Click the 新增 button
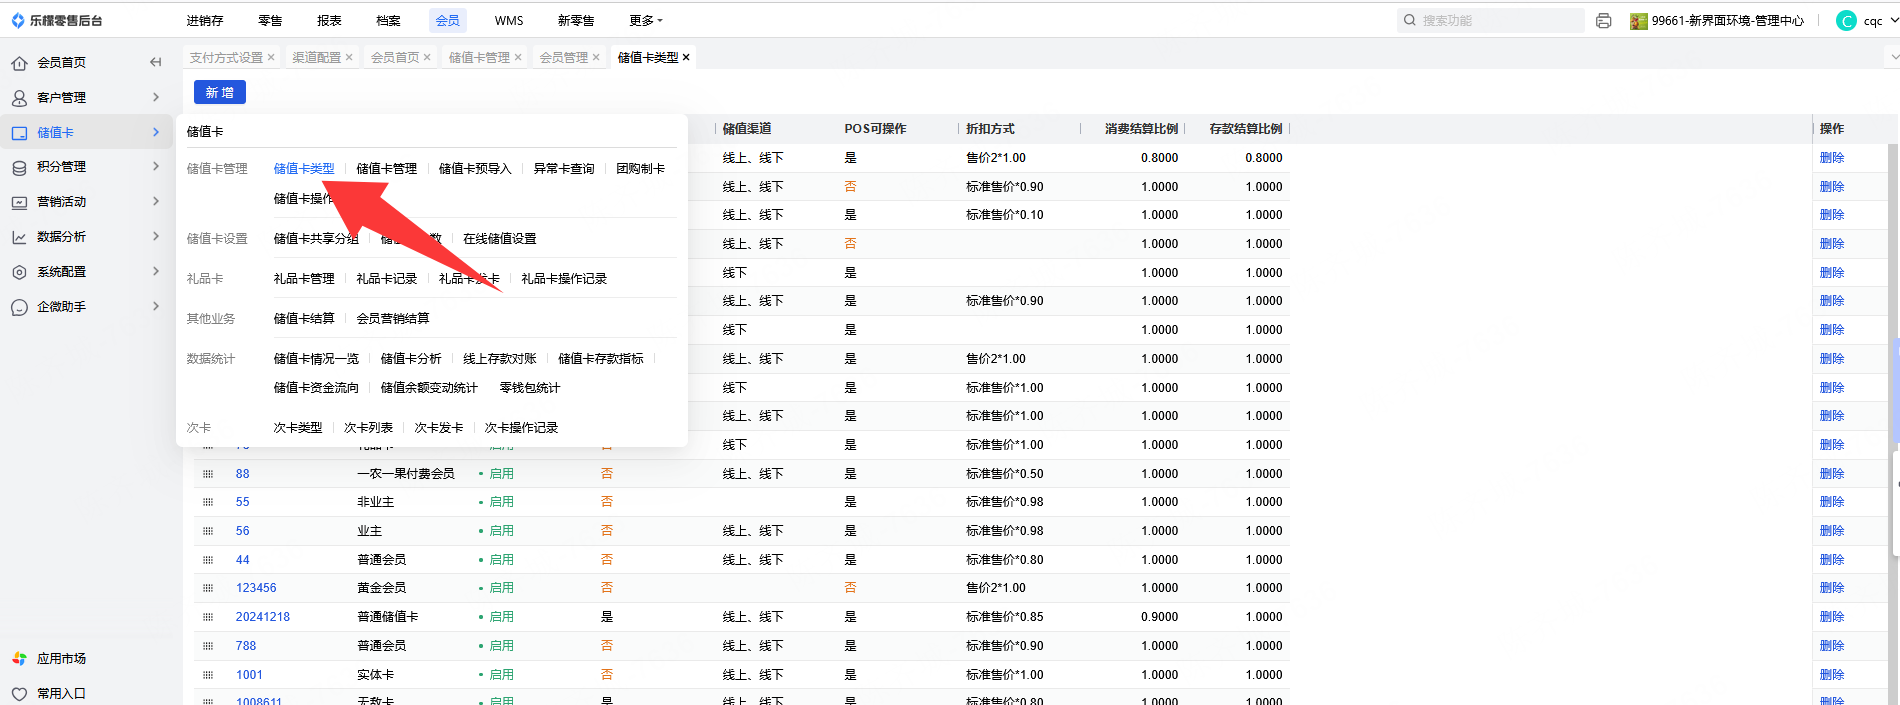The image size is (1900, 705). point(219,93)
